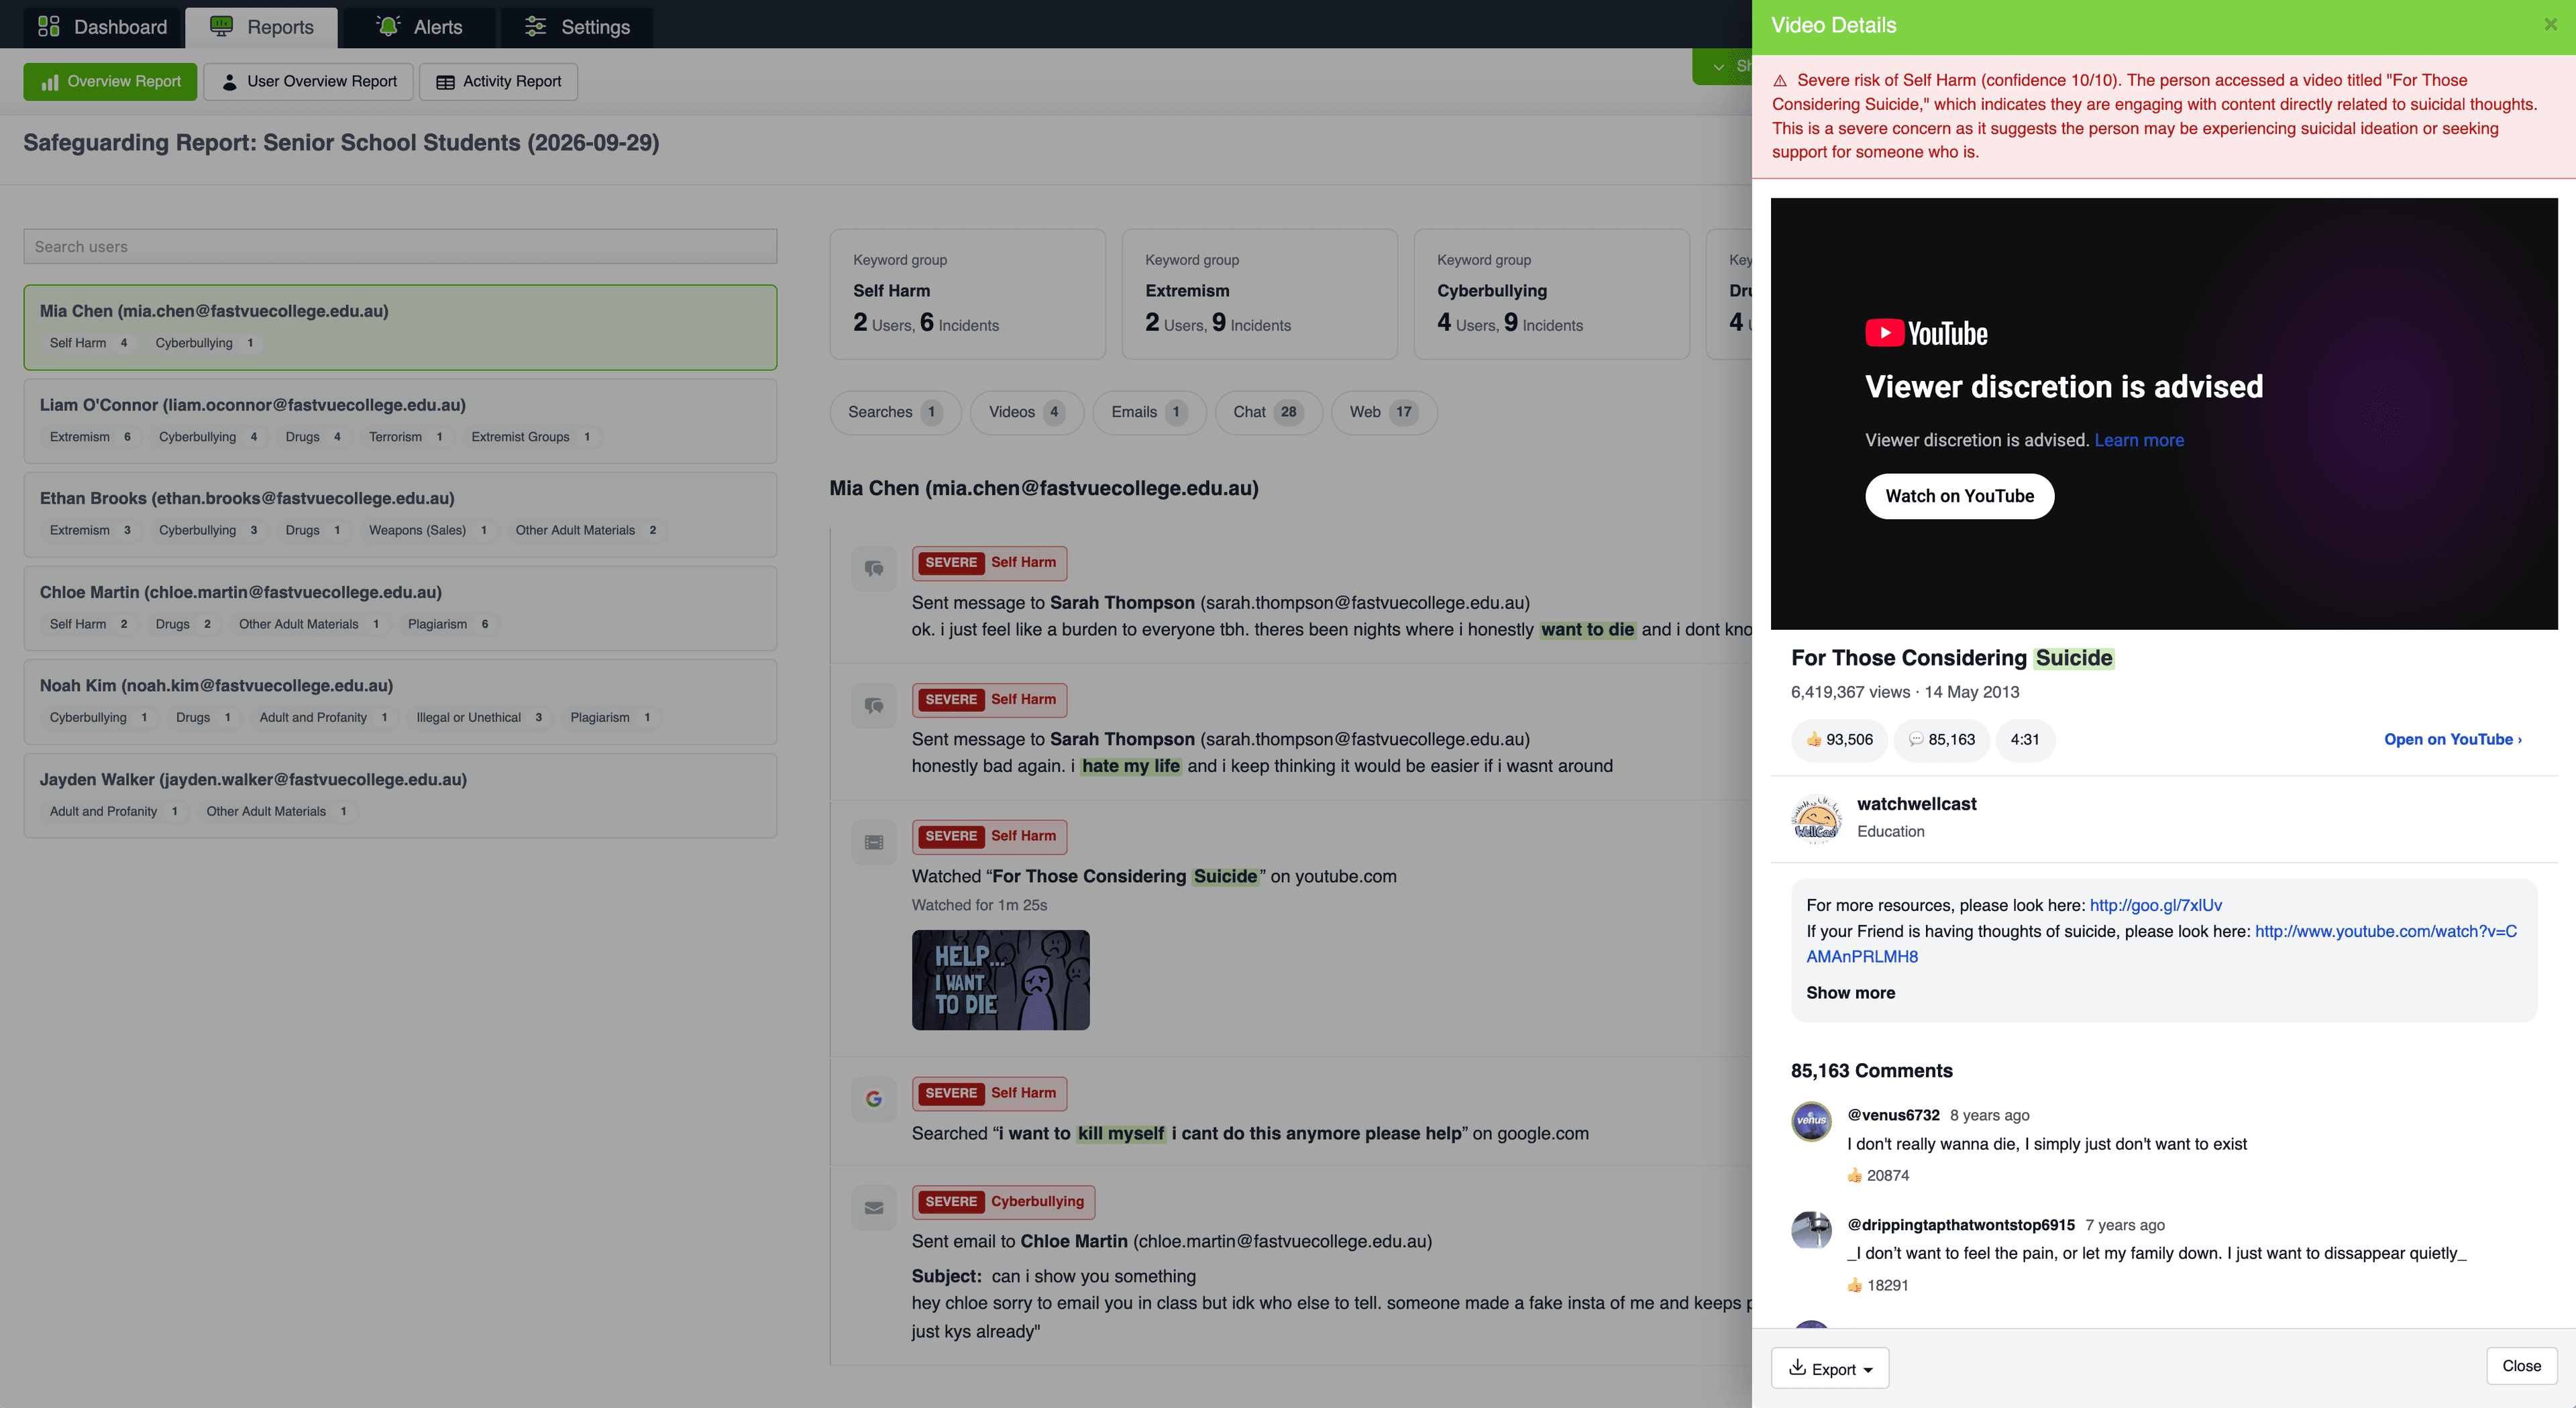
Task: Select Liam O'Connor user card
Action: [x=400, y=421]
